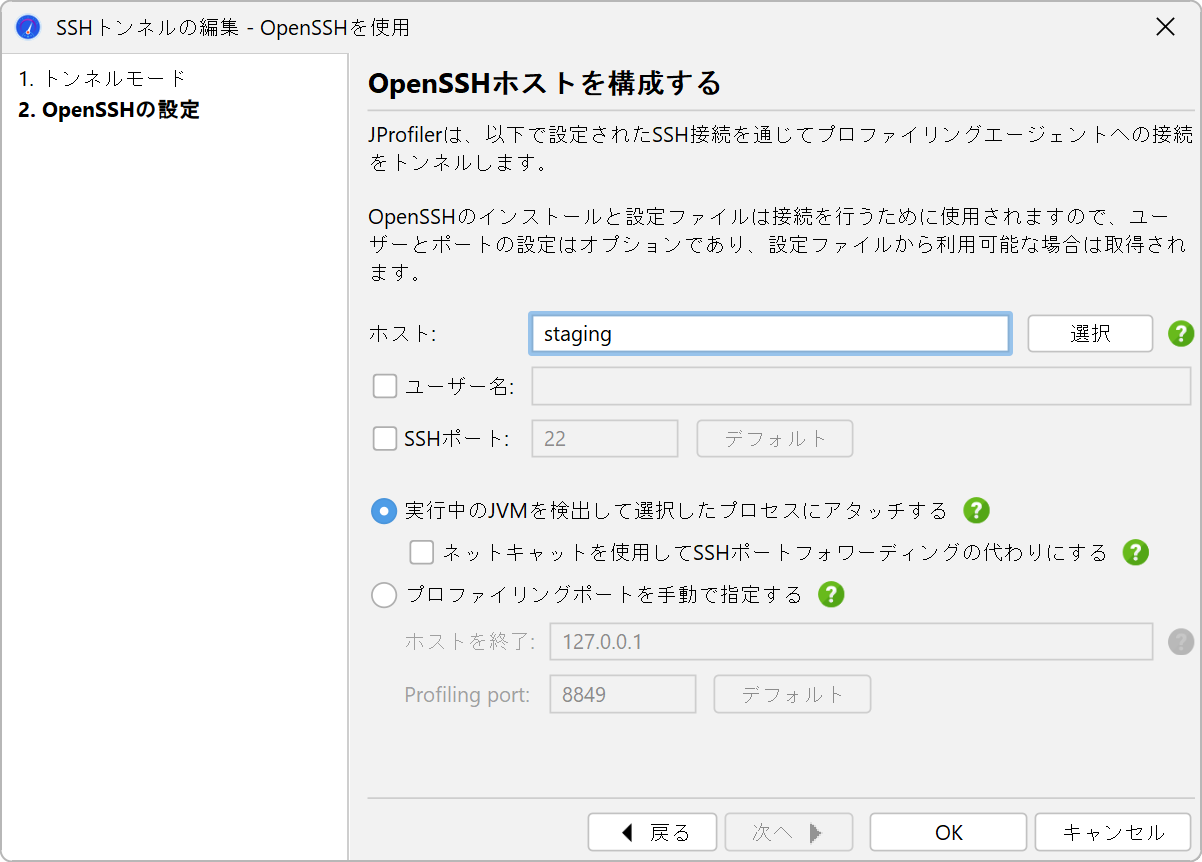The width and height of the screenshot is (1202, 862).
Task: Click the help icon beside the host field
Action: (1181, 334)
